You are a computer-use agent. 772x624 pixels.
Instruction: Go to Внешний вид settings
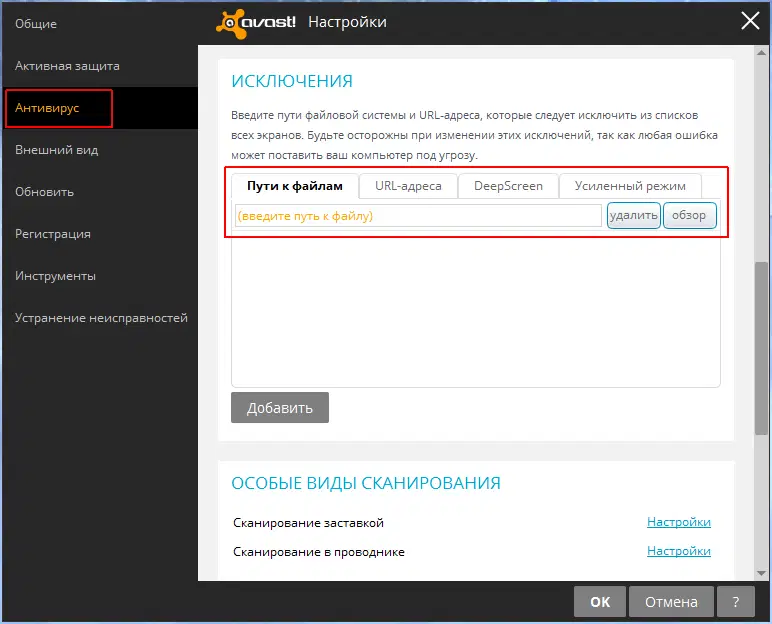click(57, 150)
